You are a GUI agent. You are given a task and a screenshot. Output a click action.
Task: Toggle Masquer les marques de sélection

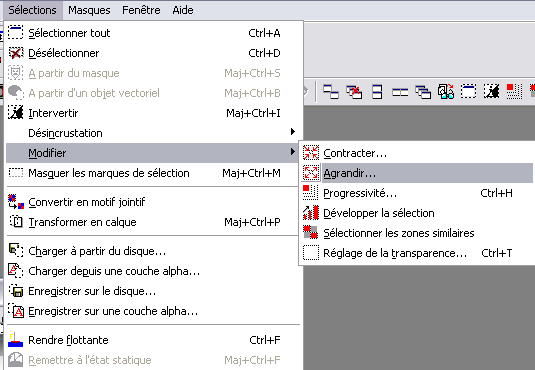pyautogui.click(x=153, y=173)
